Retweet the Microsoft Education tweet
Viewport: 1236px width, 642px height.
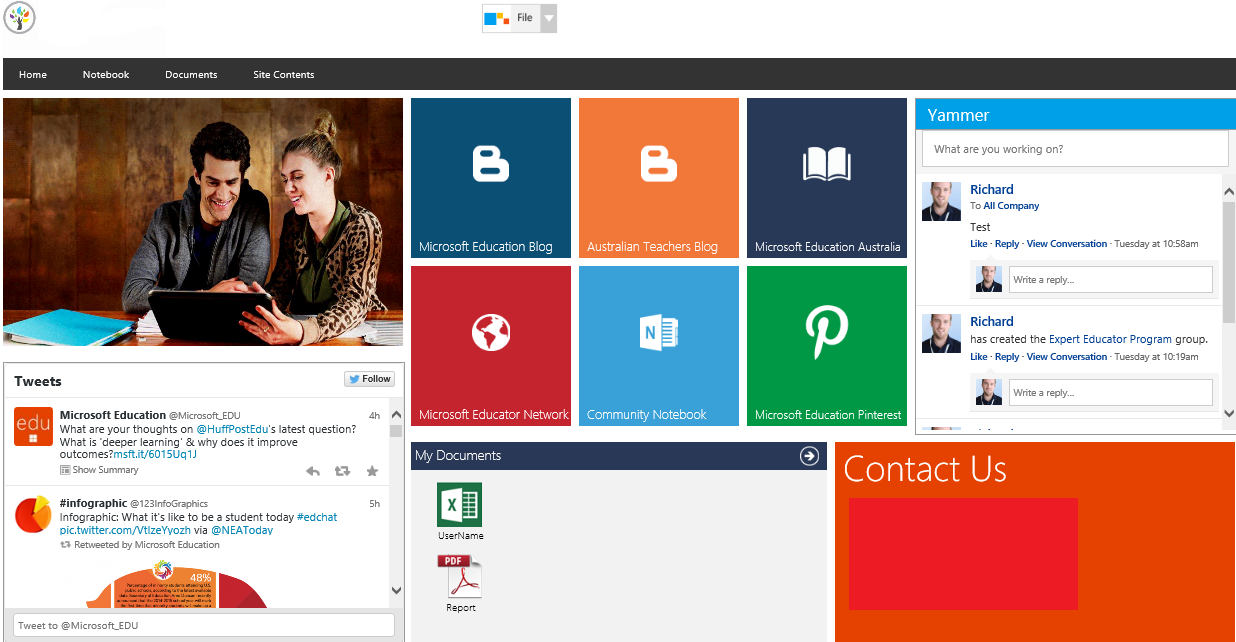[342, 471]
